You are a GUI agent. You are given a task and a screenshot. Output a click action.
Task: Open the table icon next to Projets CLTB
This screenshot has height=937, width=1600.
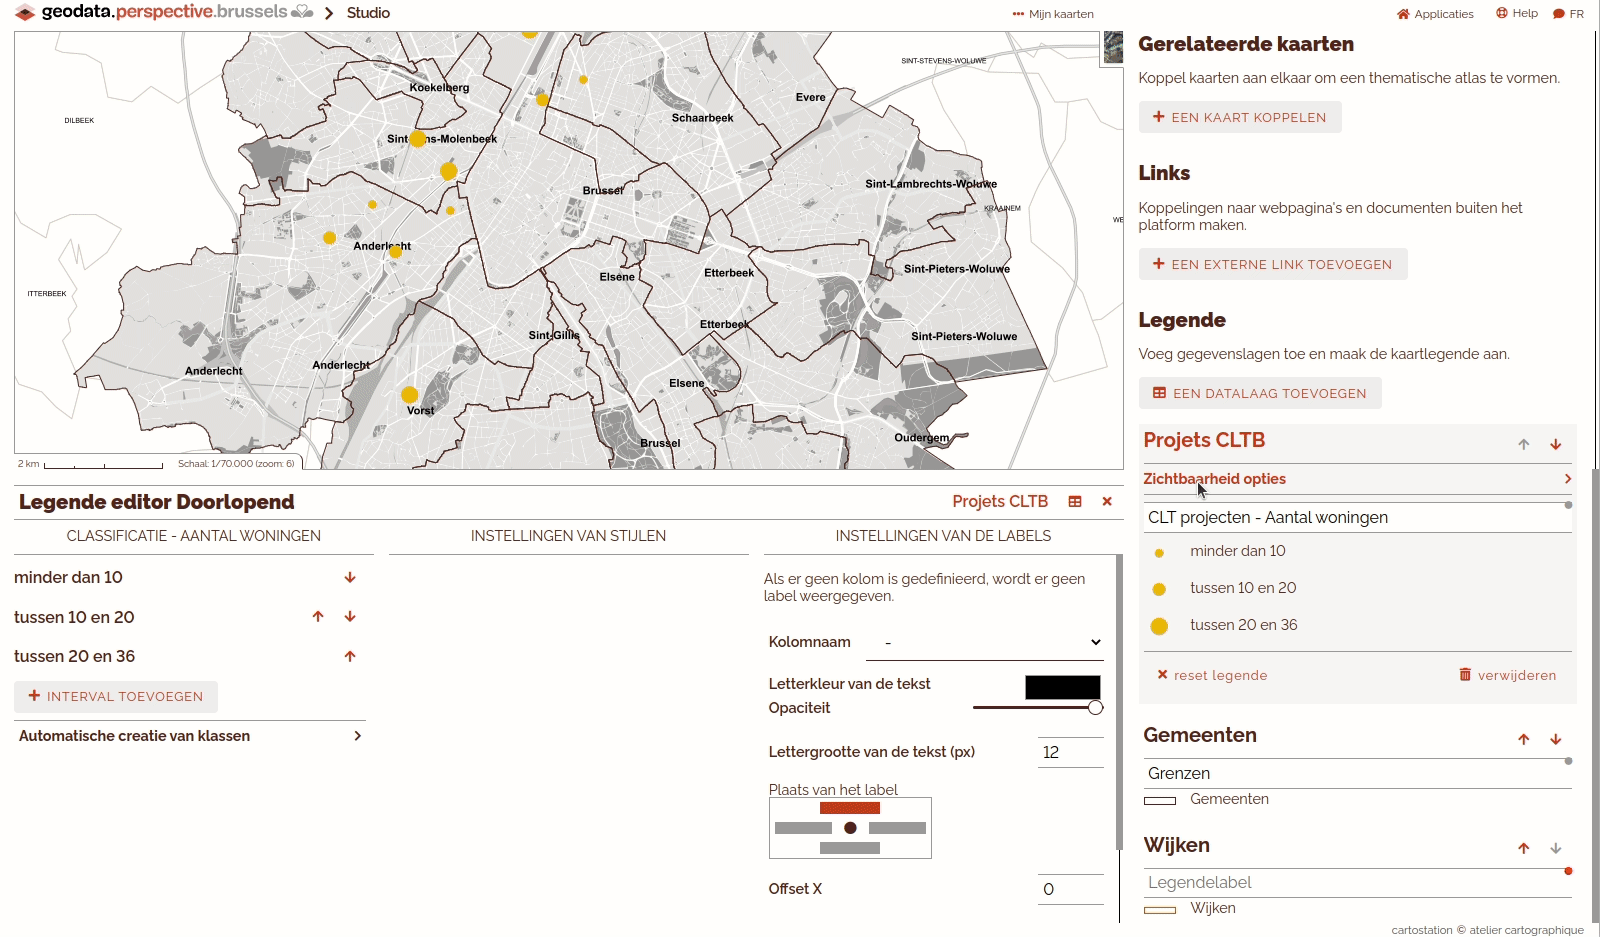pos(1075,502)
